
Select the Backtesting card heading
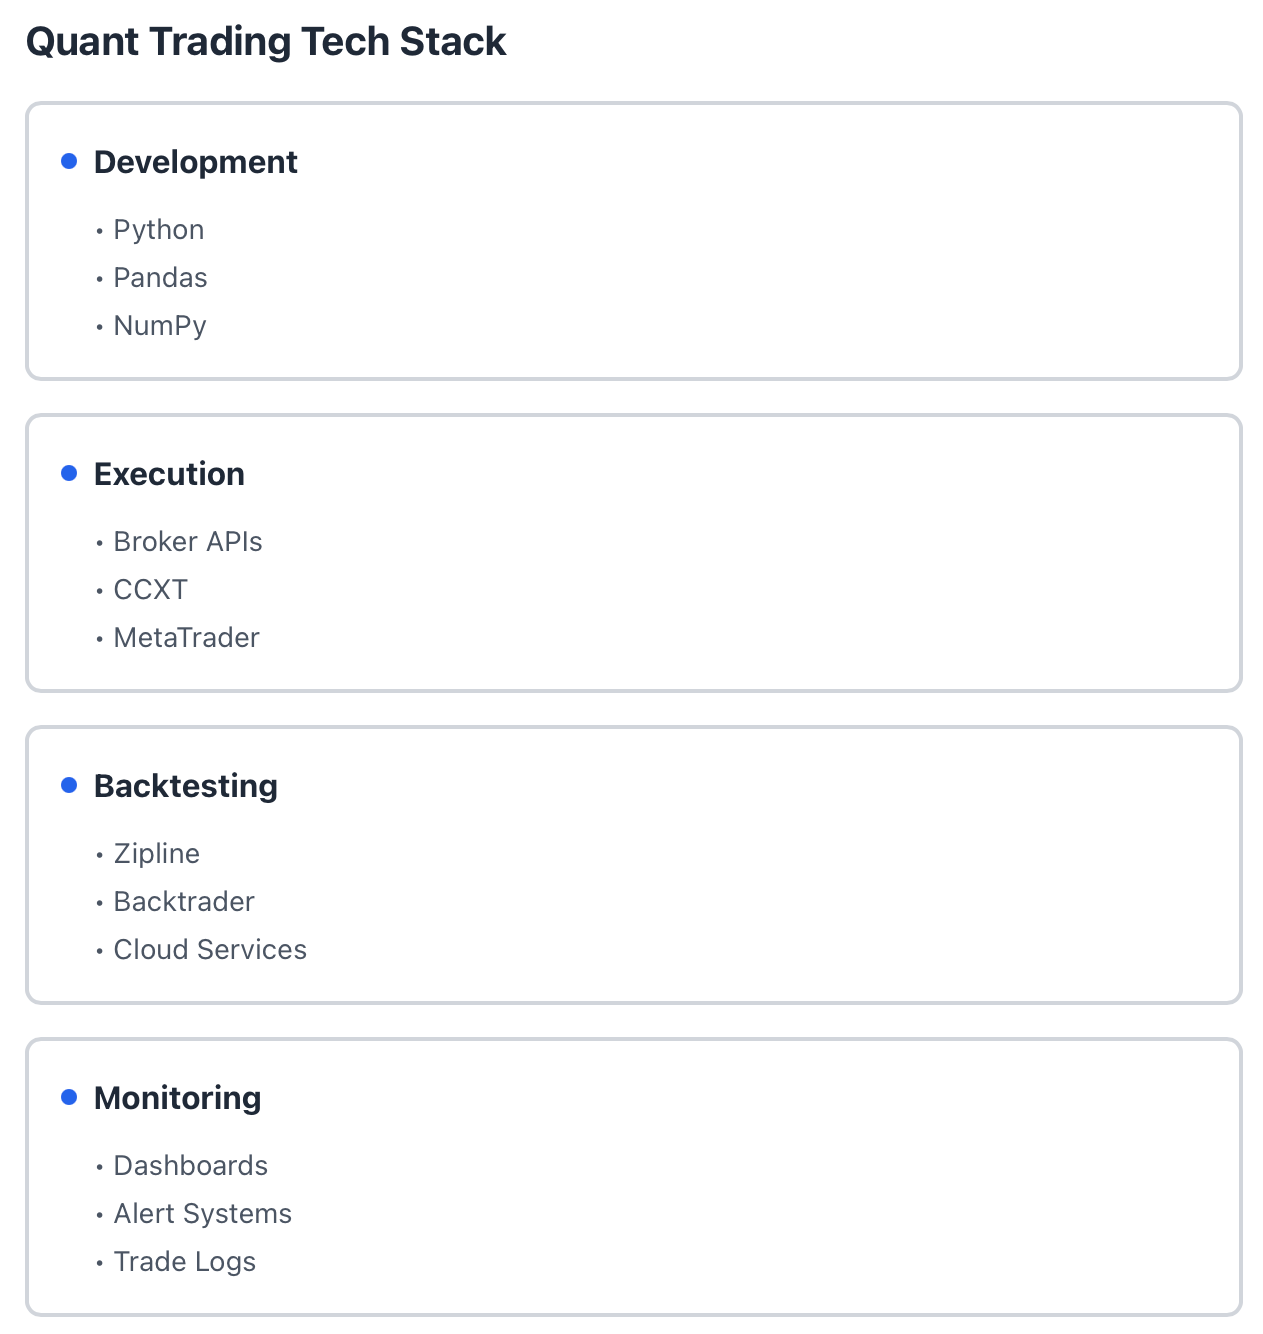tap(186, 786)
